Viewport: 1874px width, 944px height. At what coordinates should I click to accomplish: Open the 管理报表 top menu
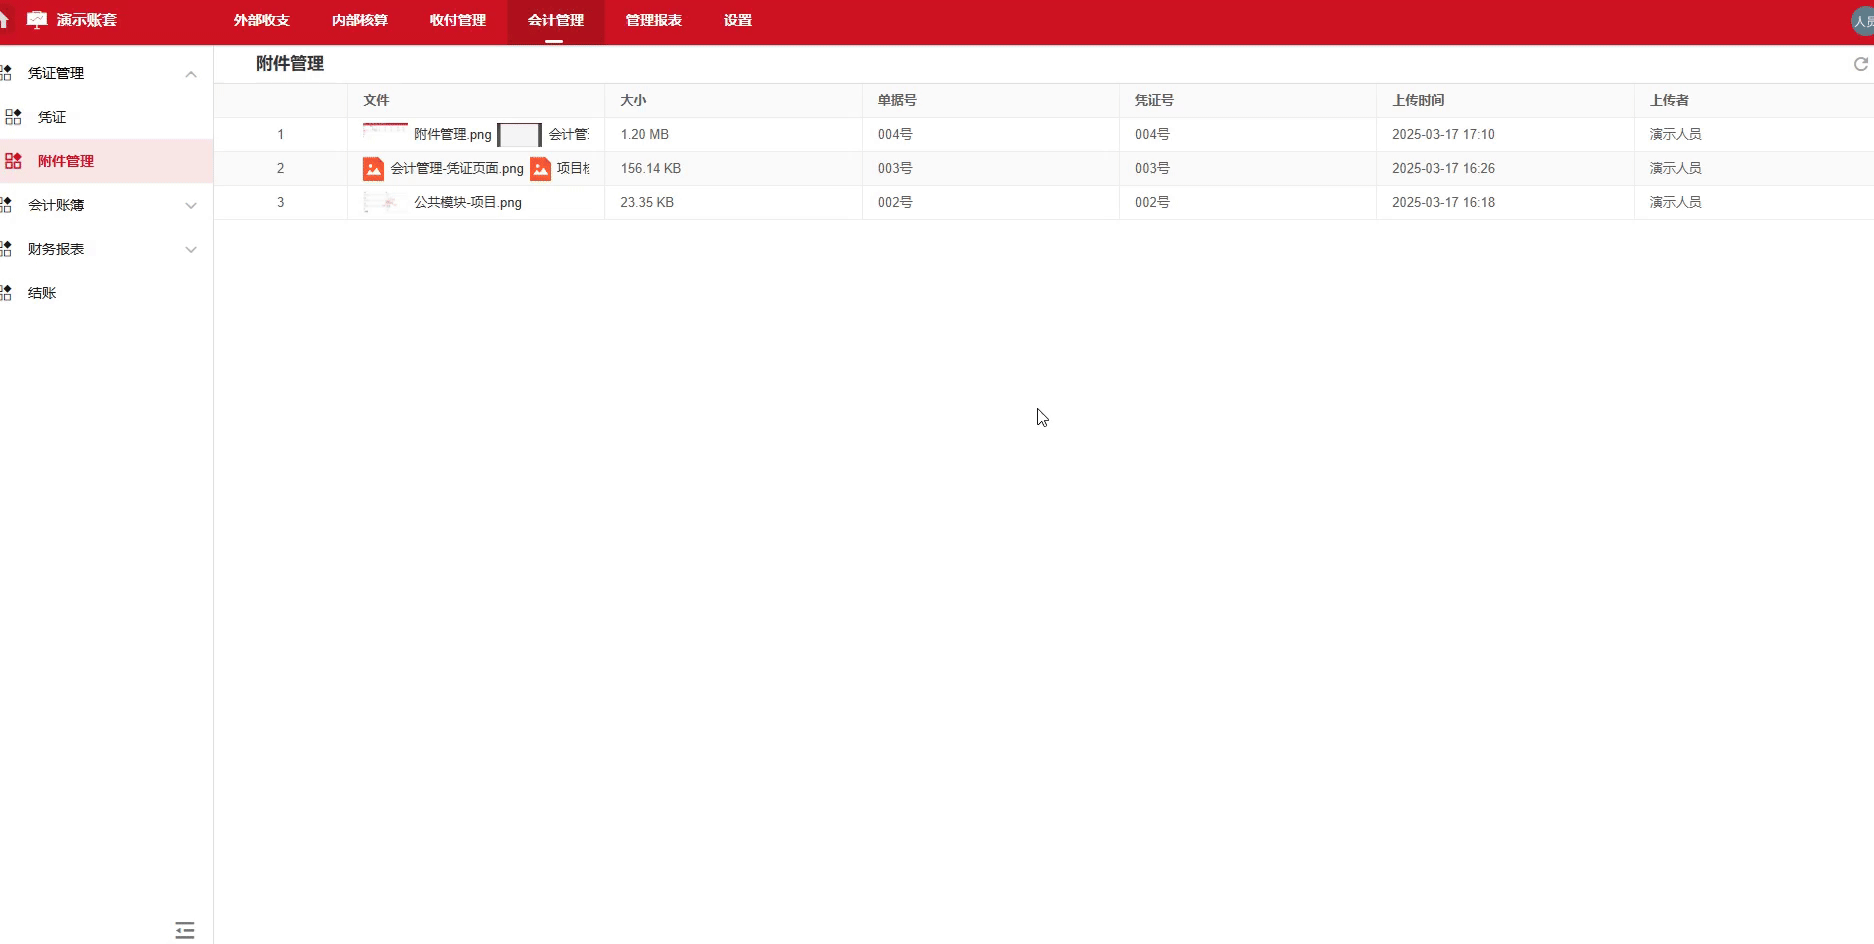(x=653, y=21)
